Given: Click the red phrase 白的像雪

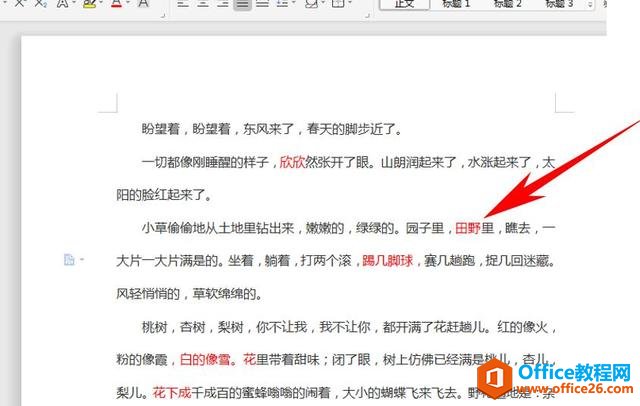Looking at the screenshot, I should tap(205, 359).
